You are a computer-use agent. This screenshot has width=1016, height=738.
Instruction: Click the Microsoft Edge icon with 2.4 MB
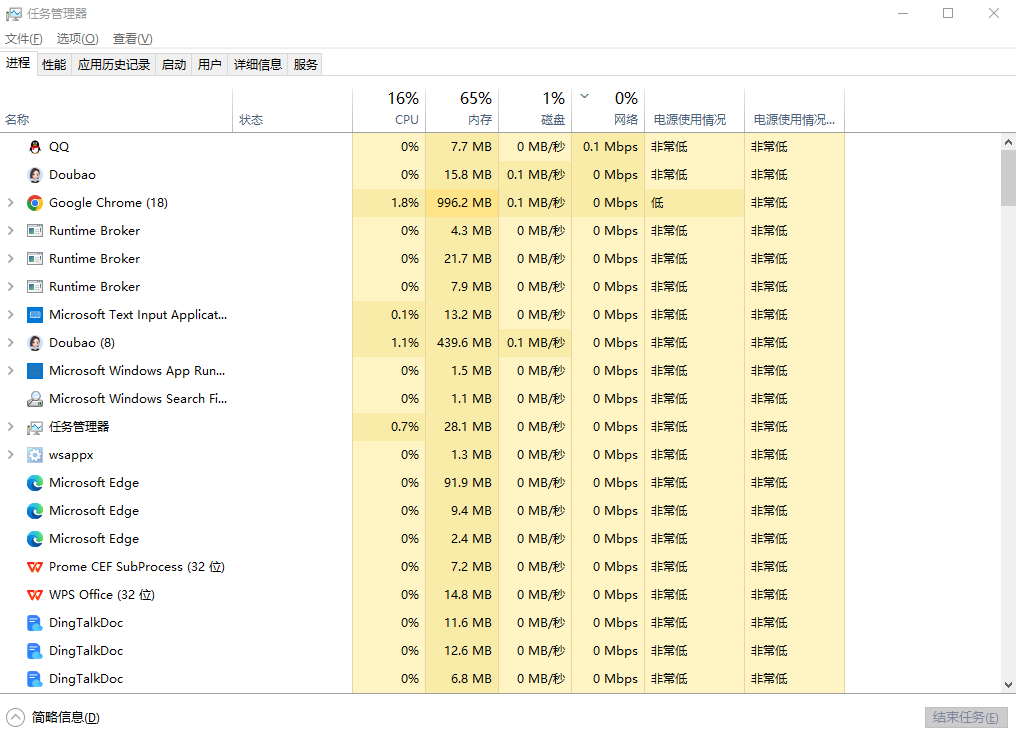[35, 539]
